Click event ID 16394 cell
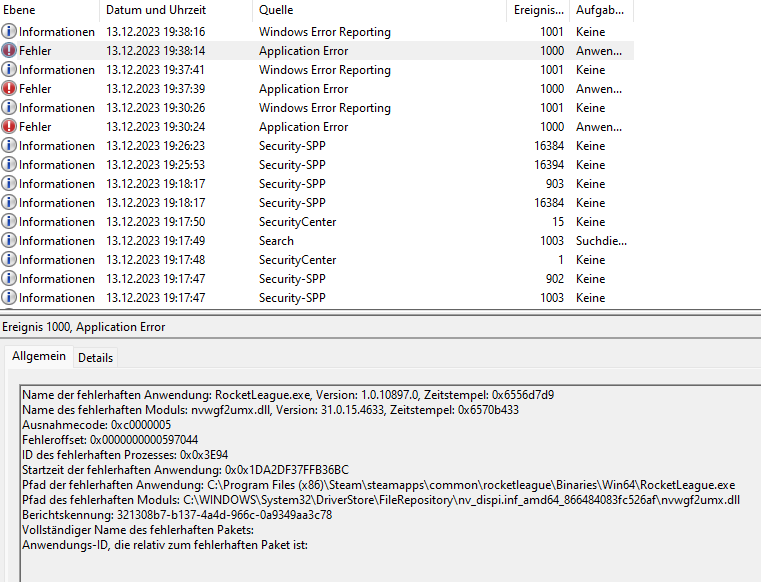Image resolution: width=761 pixels, height=582 pixels. click(x=549, y=165)
